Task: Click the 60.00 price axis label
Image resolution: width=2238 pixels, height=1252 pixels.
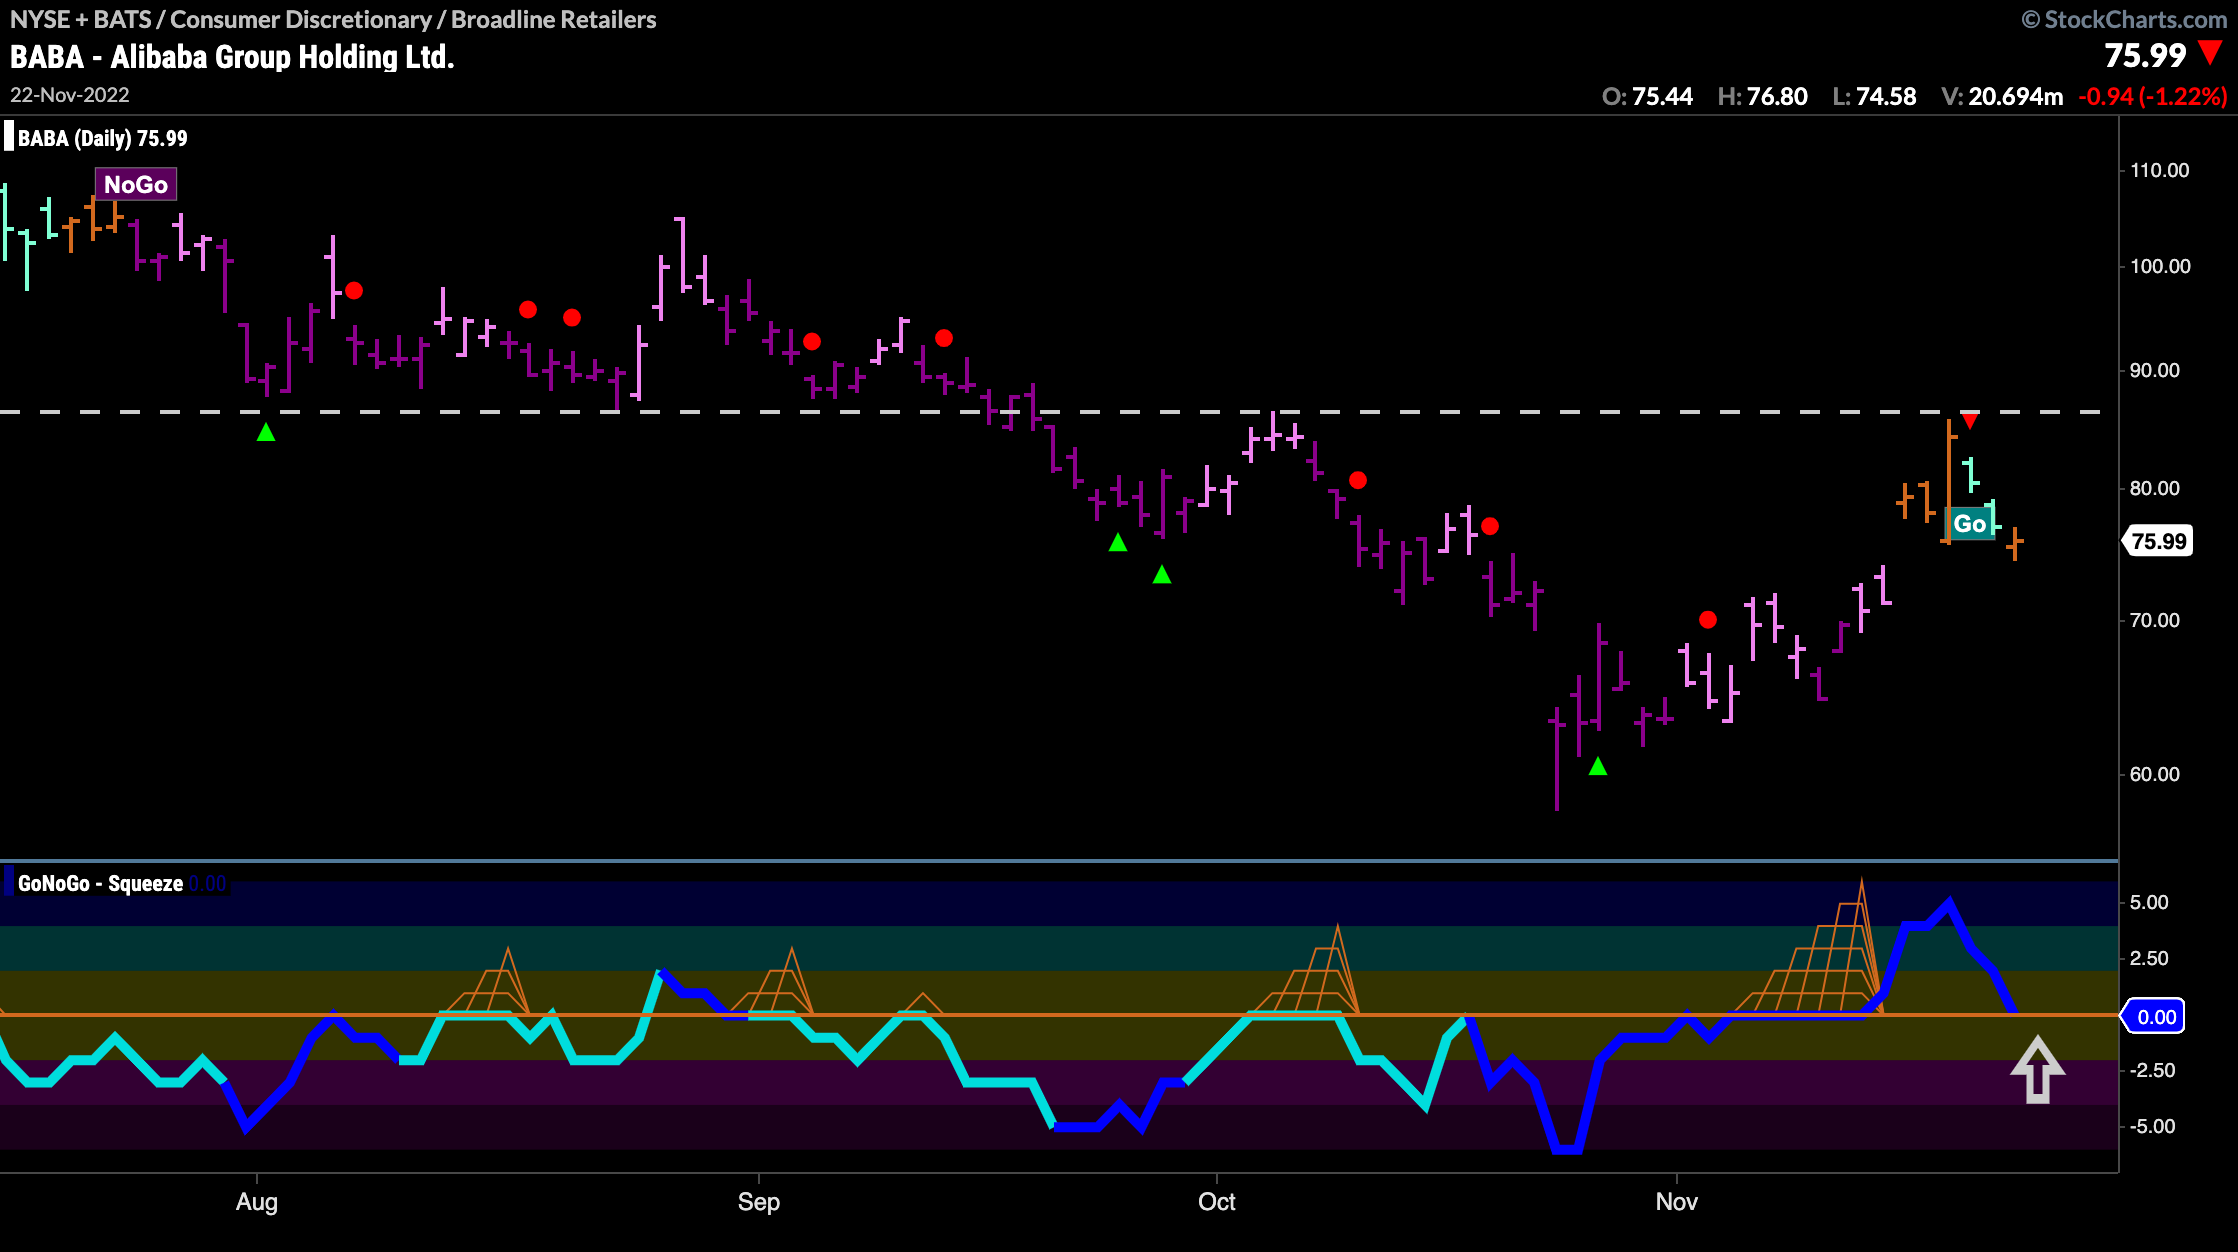Action: click(x=2155, y=774)
